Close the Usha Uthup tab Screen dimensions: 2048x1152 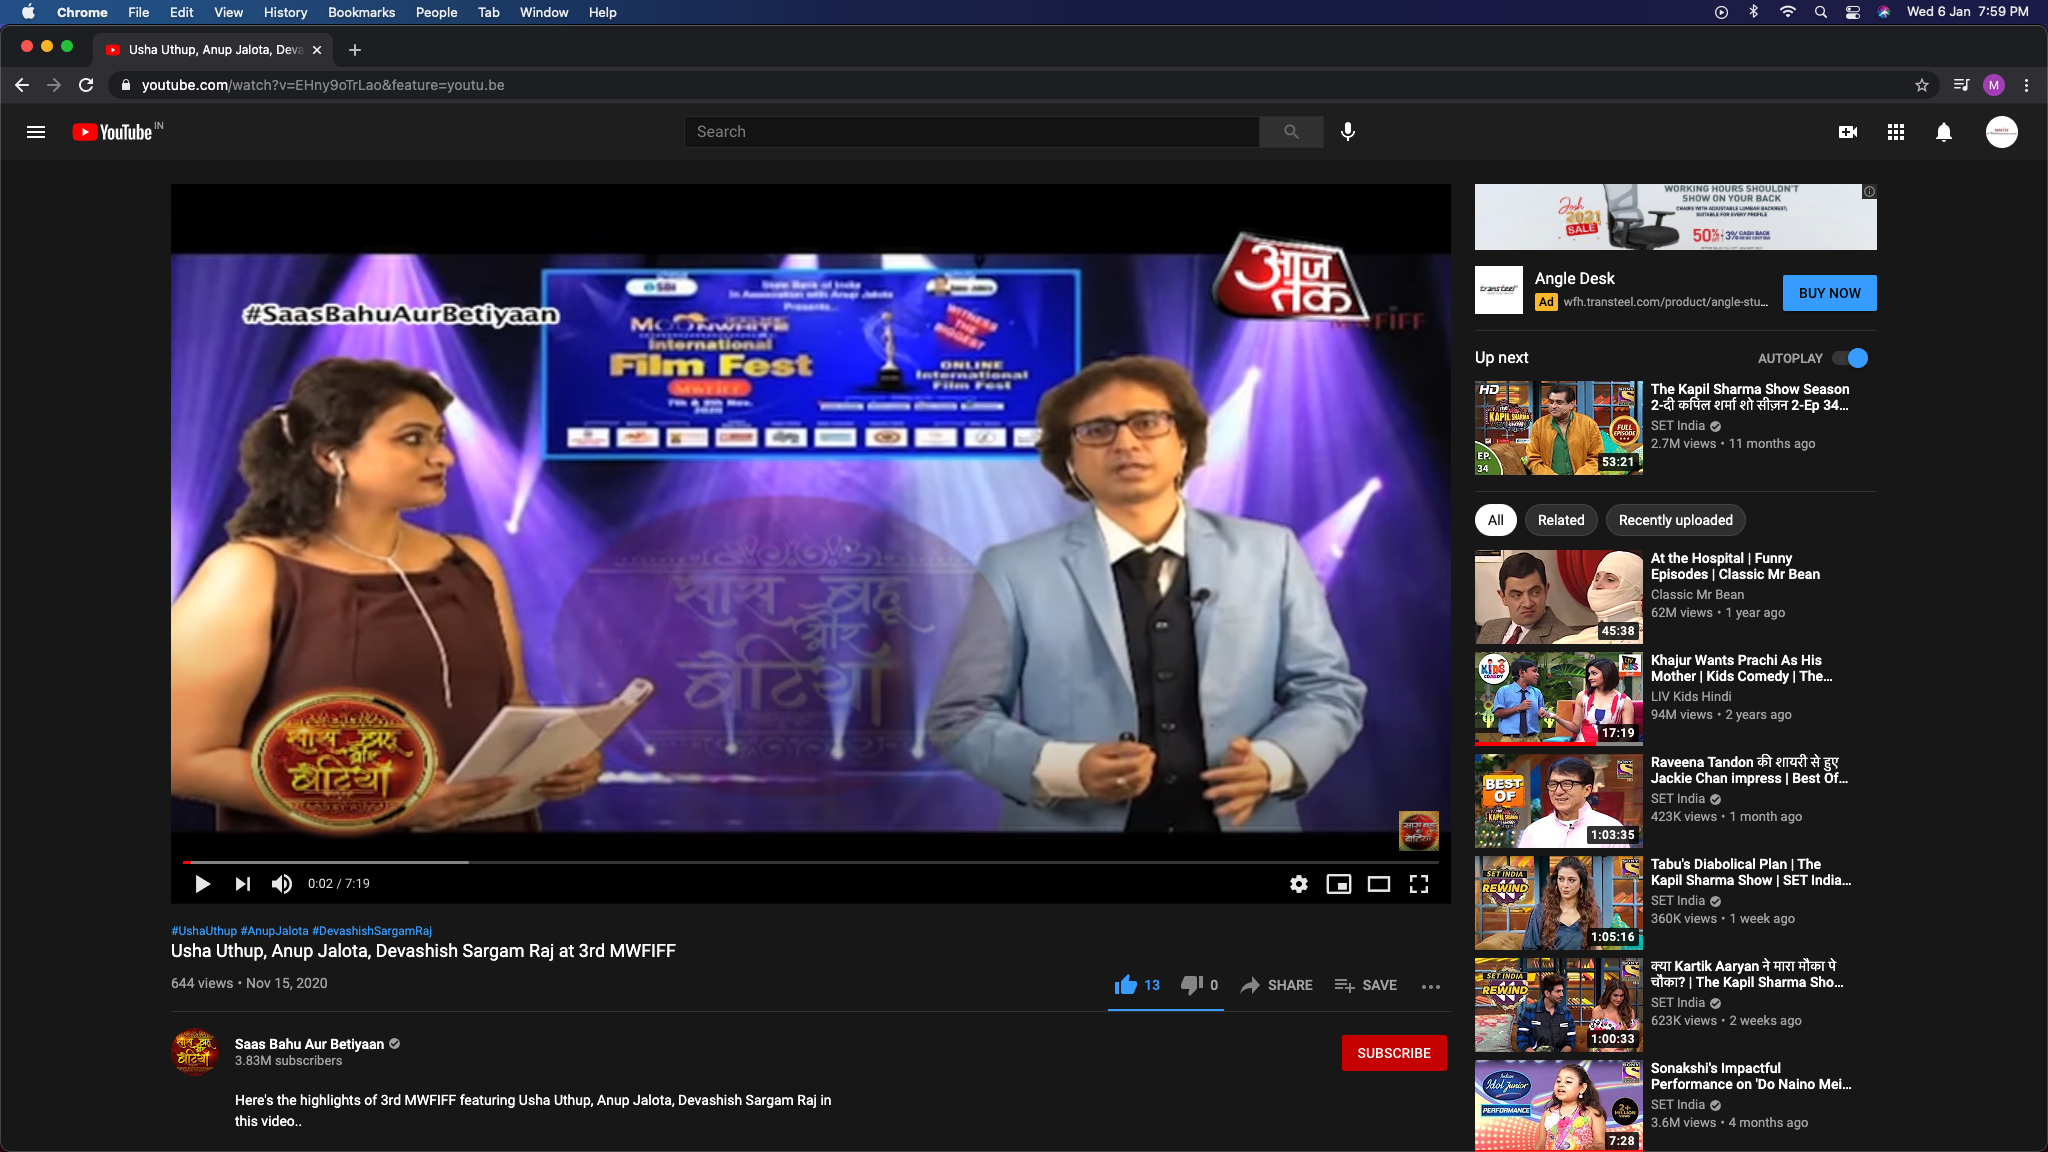(x=317, y=49)
